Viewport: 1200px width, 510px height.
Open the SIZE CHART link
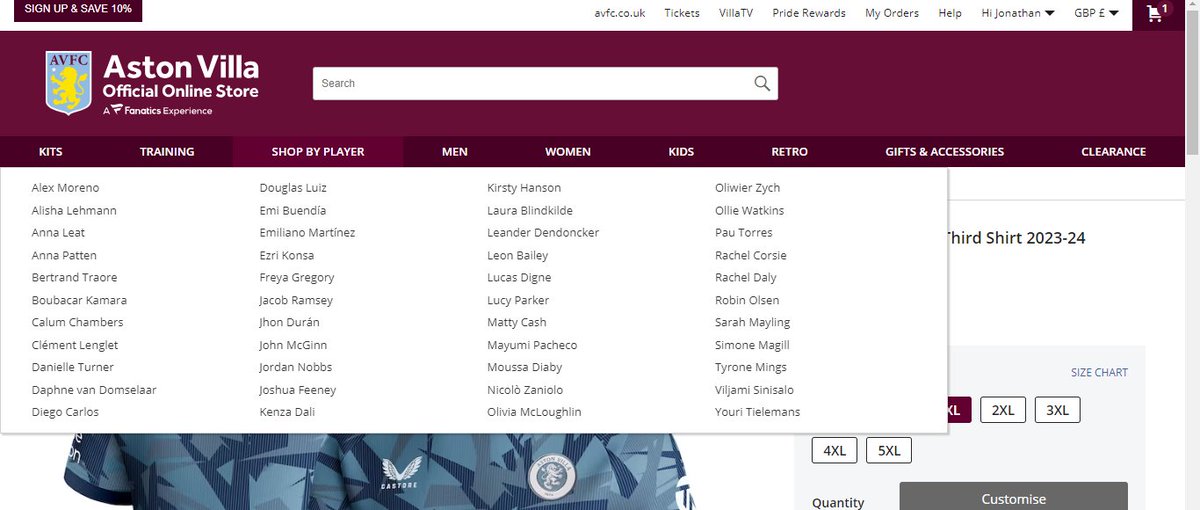pyautogui.click(x=1099, y=373)
